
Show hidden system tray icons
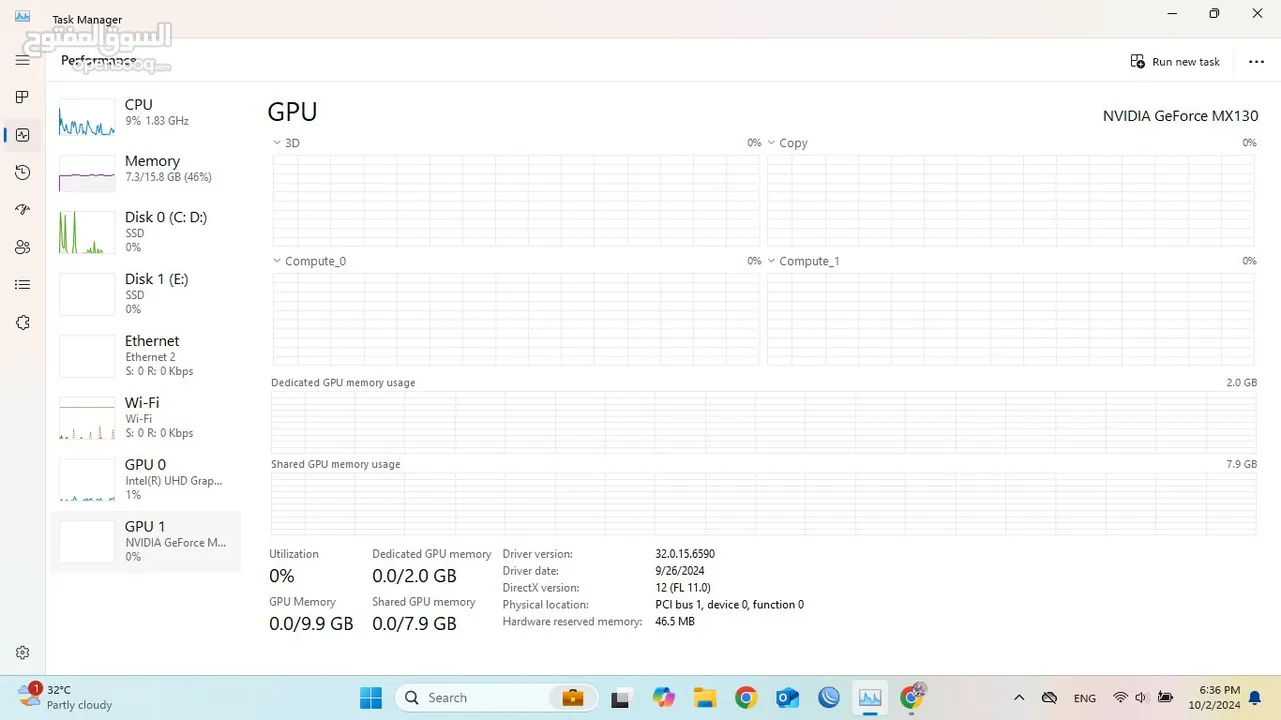pyautogui.click(x=1019, y=698)
